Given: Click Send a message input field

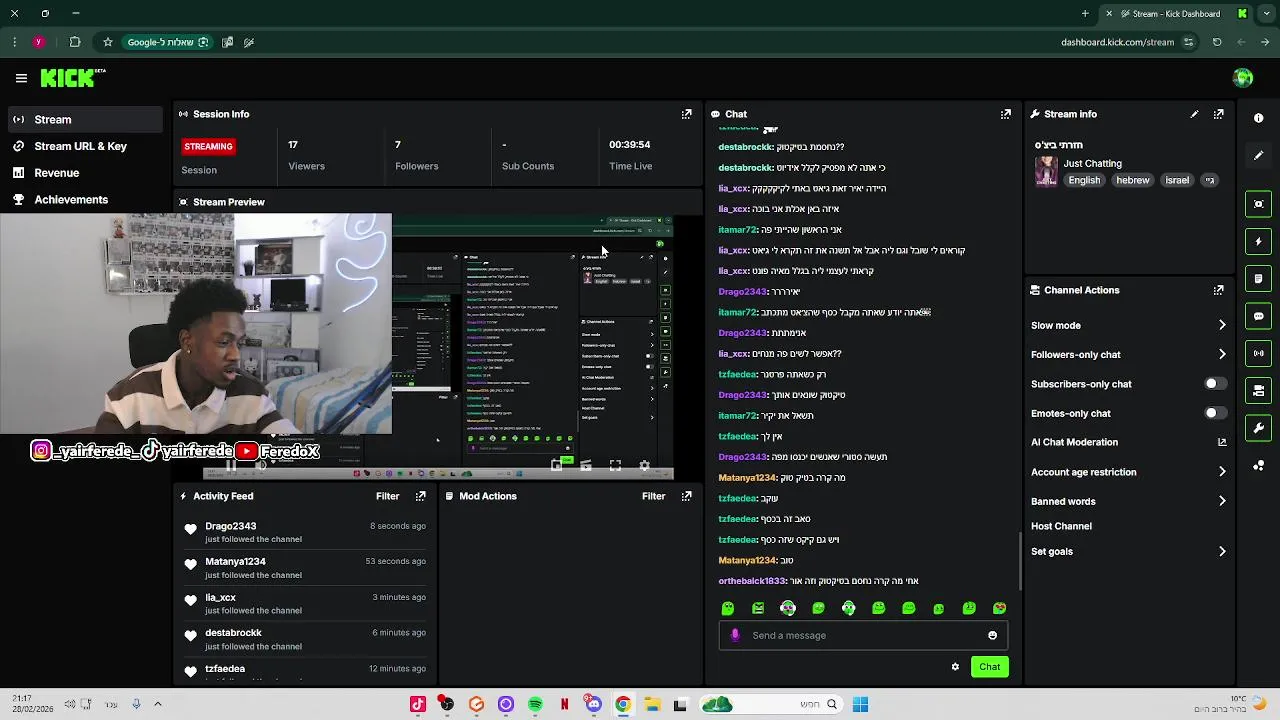Looking at the screenshot, I should click(862, 635).
